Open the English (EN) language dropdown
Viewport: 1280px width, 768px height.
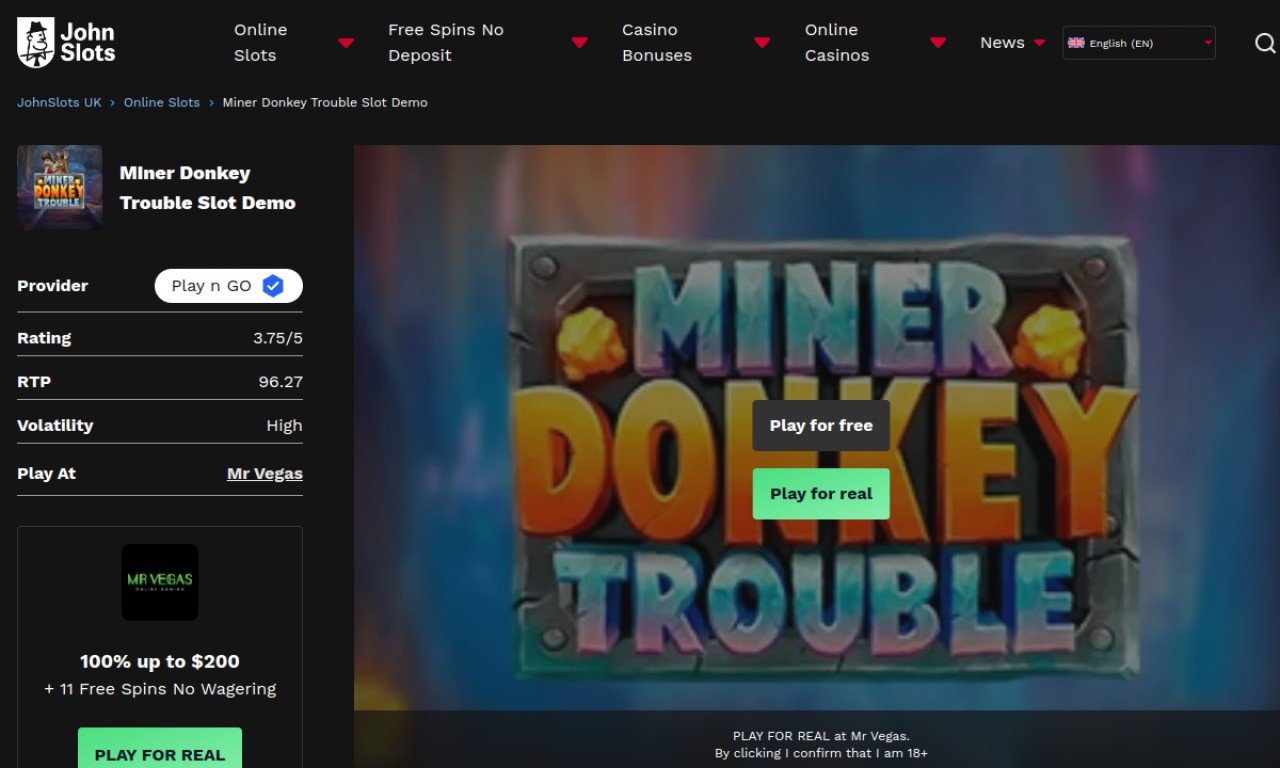click(x=1139, y=43)
